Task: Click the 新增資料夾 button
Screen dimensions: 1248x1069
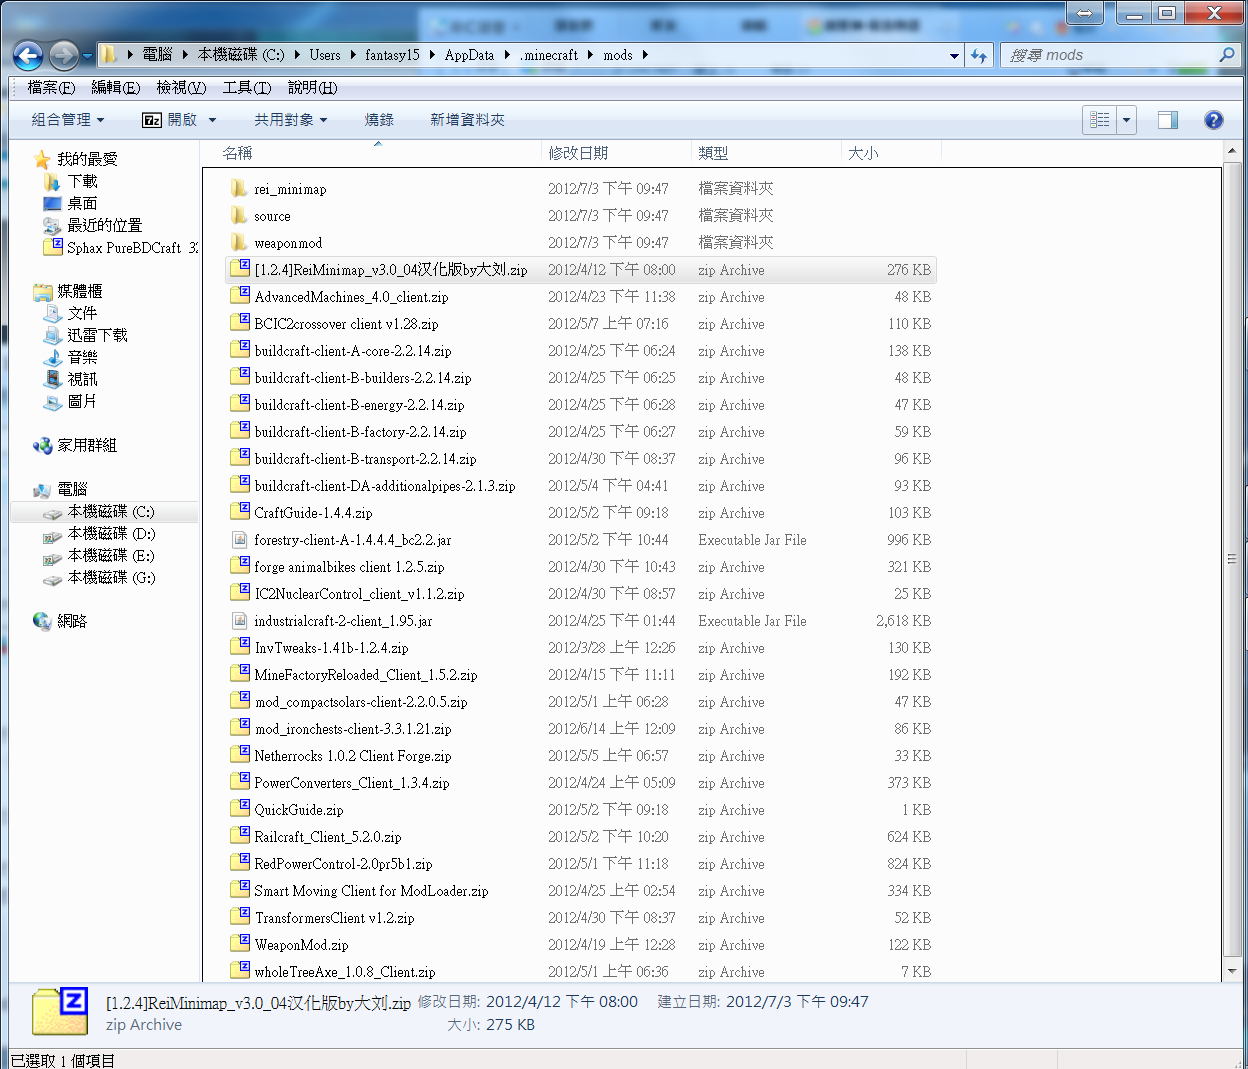Action: click(x=467, y=120)
